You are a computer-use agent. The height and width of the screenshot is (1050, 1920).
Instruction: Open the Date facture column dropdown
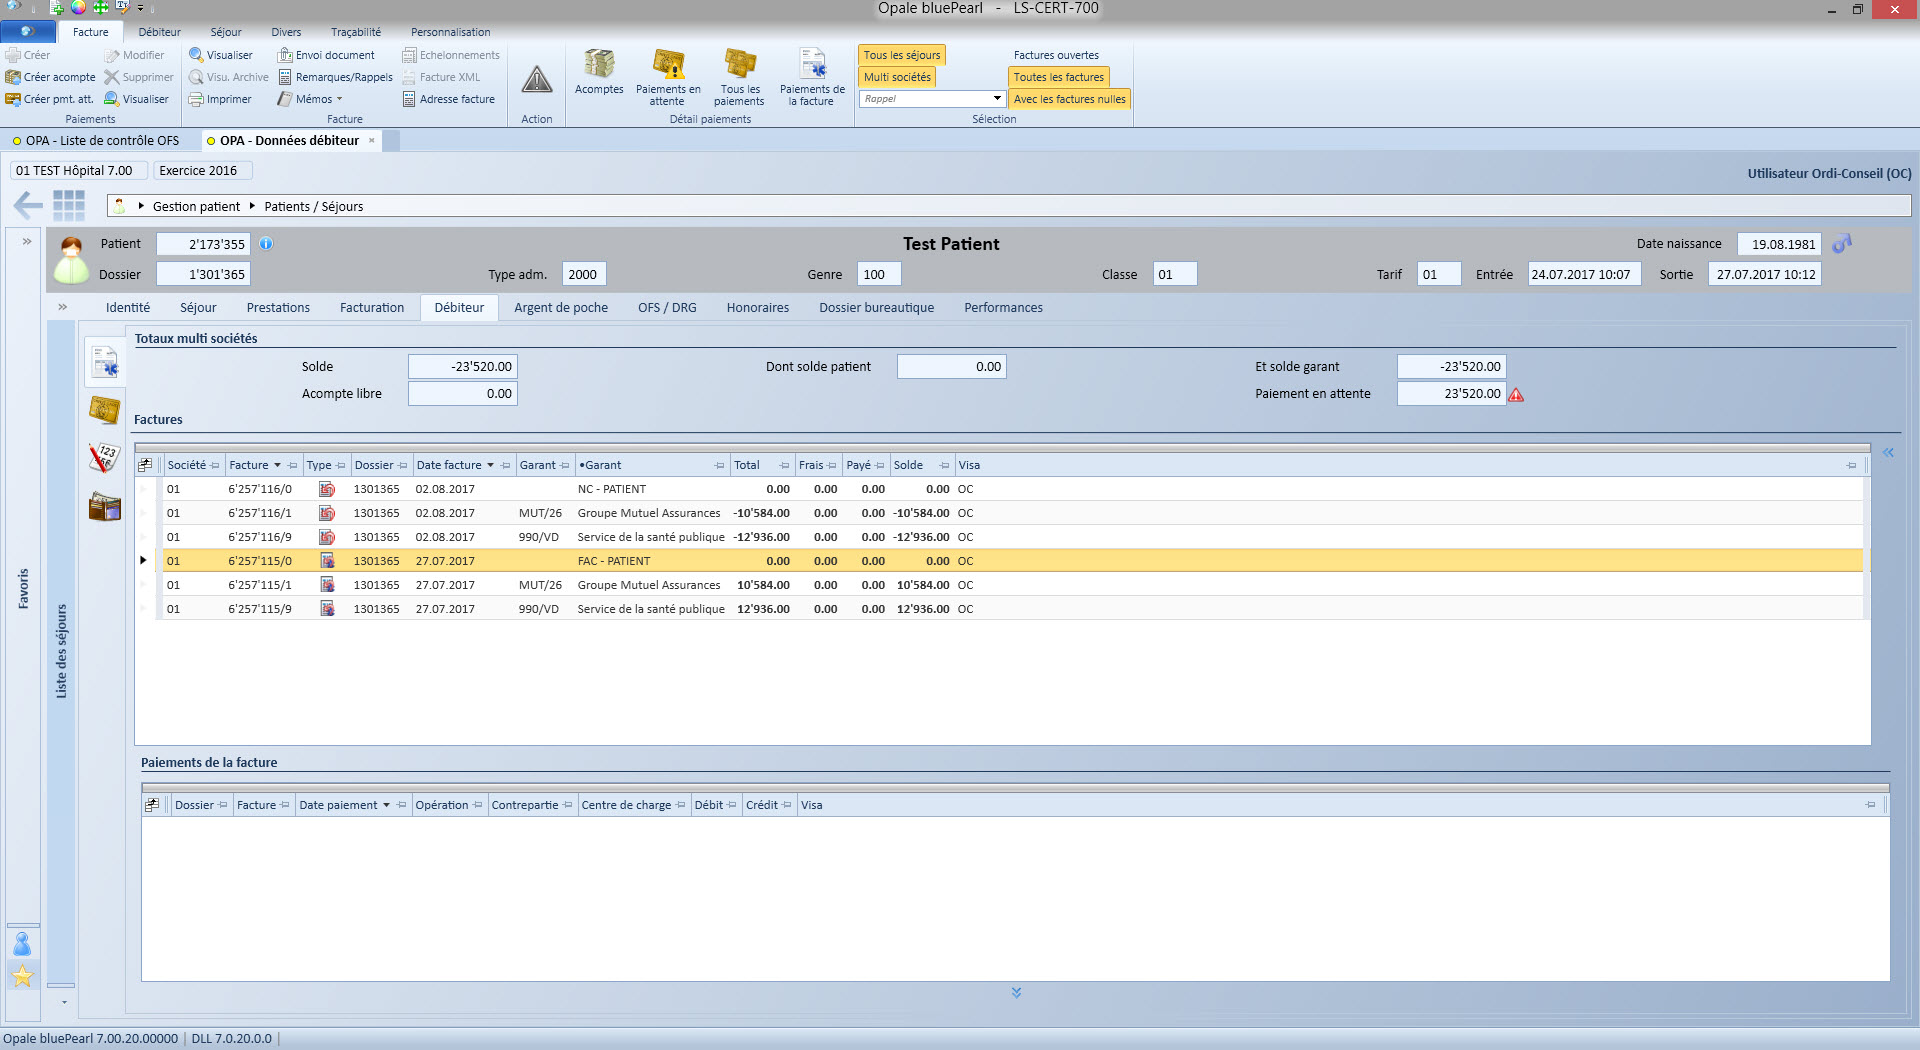click(490, 465)
